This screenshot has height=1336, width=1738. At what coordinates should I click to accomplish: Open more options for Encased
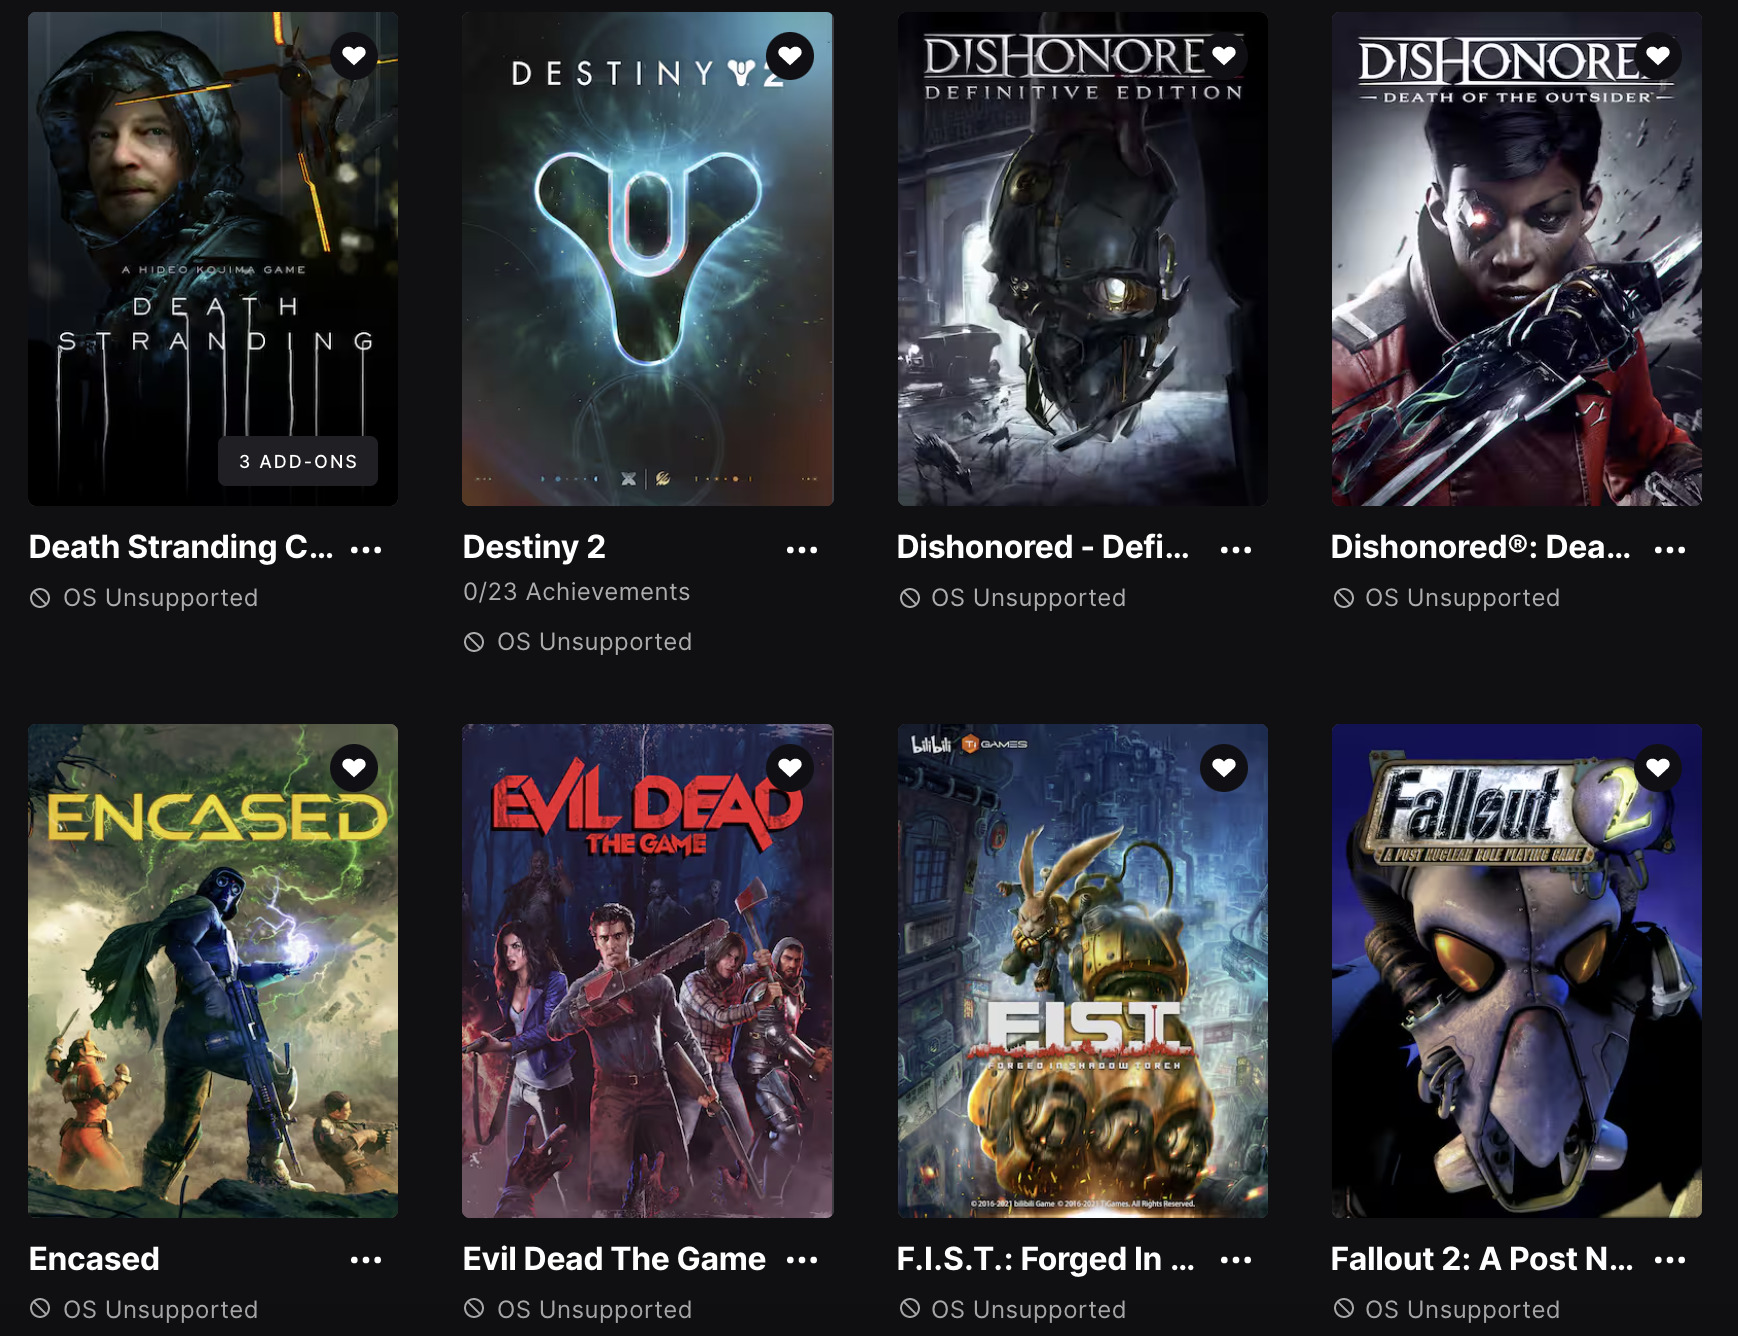coord(366,1260)
